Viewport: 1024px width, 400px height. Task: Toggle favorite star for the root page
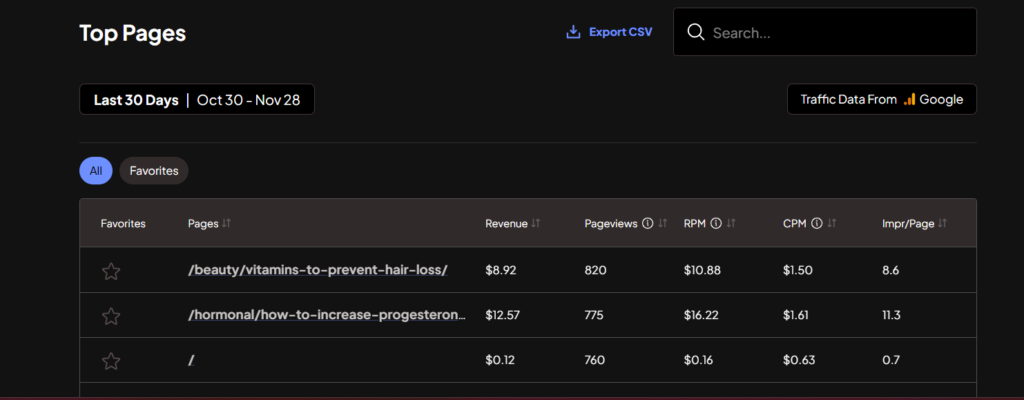tap(111, 361)
